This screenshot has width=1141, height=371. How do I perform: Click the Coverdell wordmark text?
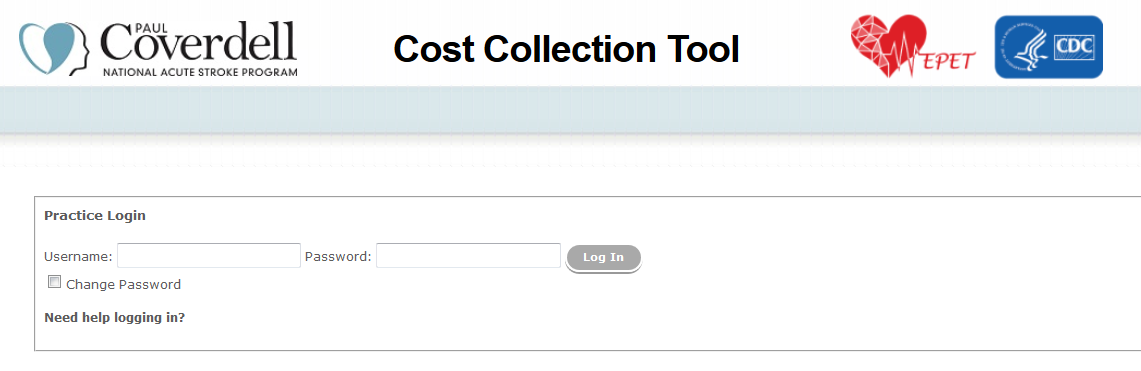click(199, 42)
